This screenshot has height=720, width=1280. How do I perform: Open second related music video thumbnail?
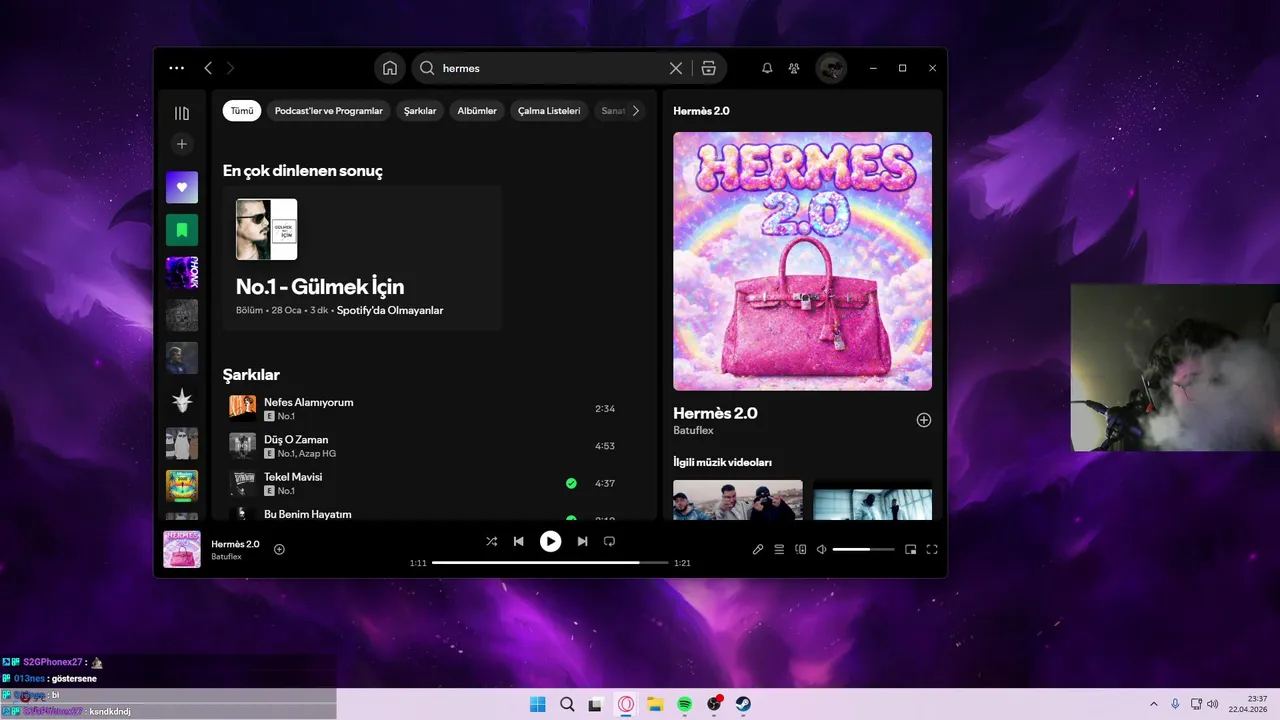[x=872, y=500]
